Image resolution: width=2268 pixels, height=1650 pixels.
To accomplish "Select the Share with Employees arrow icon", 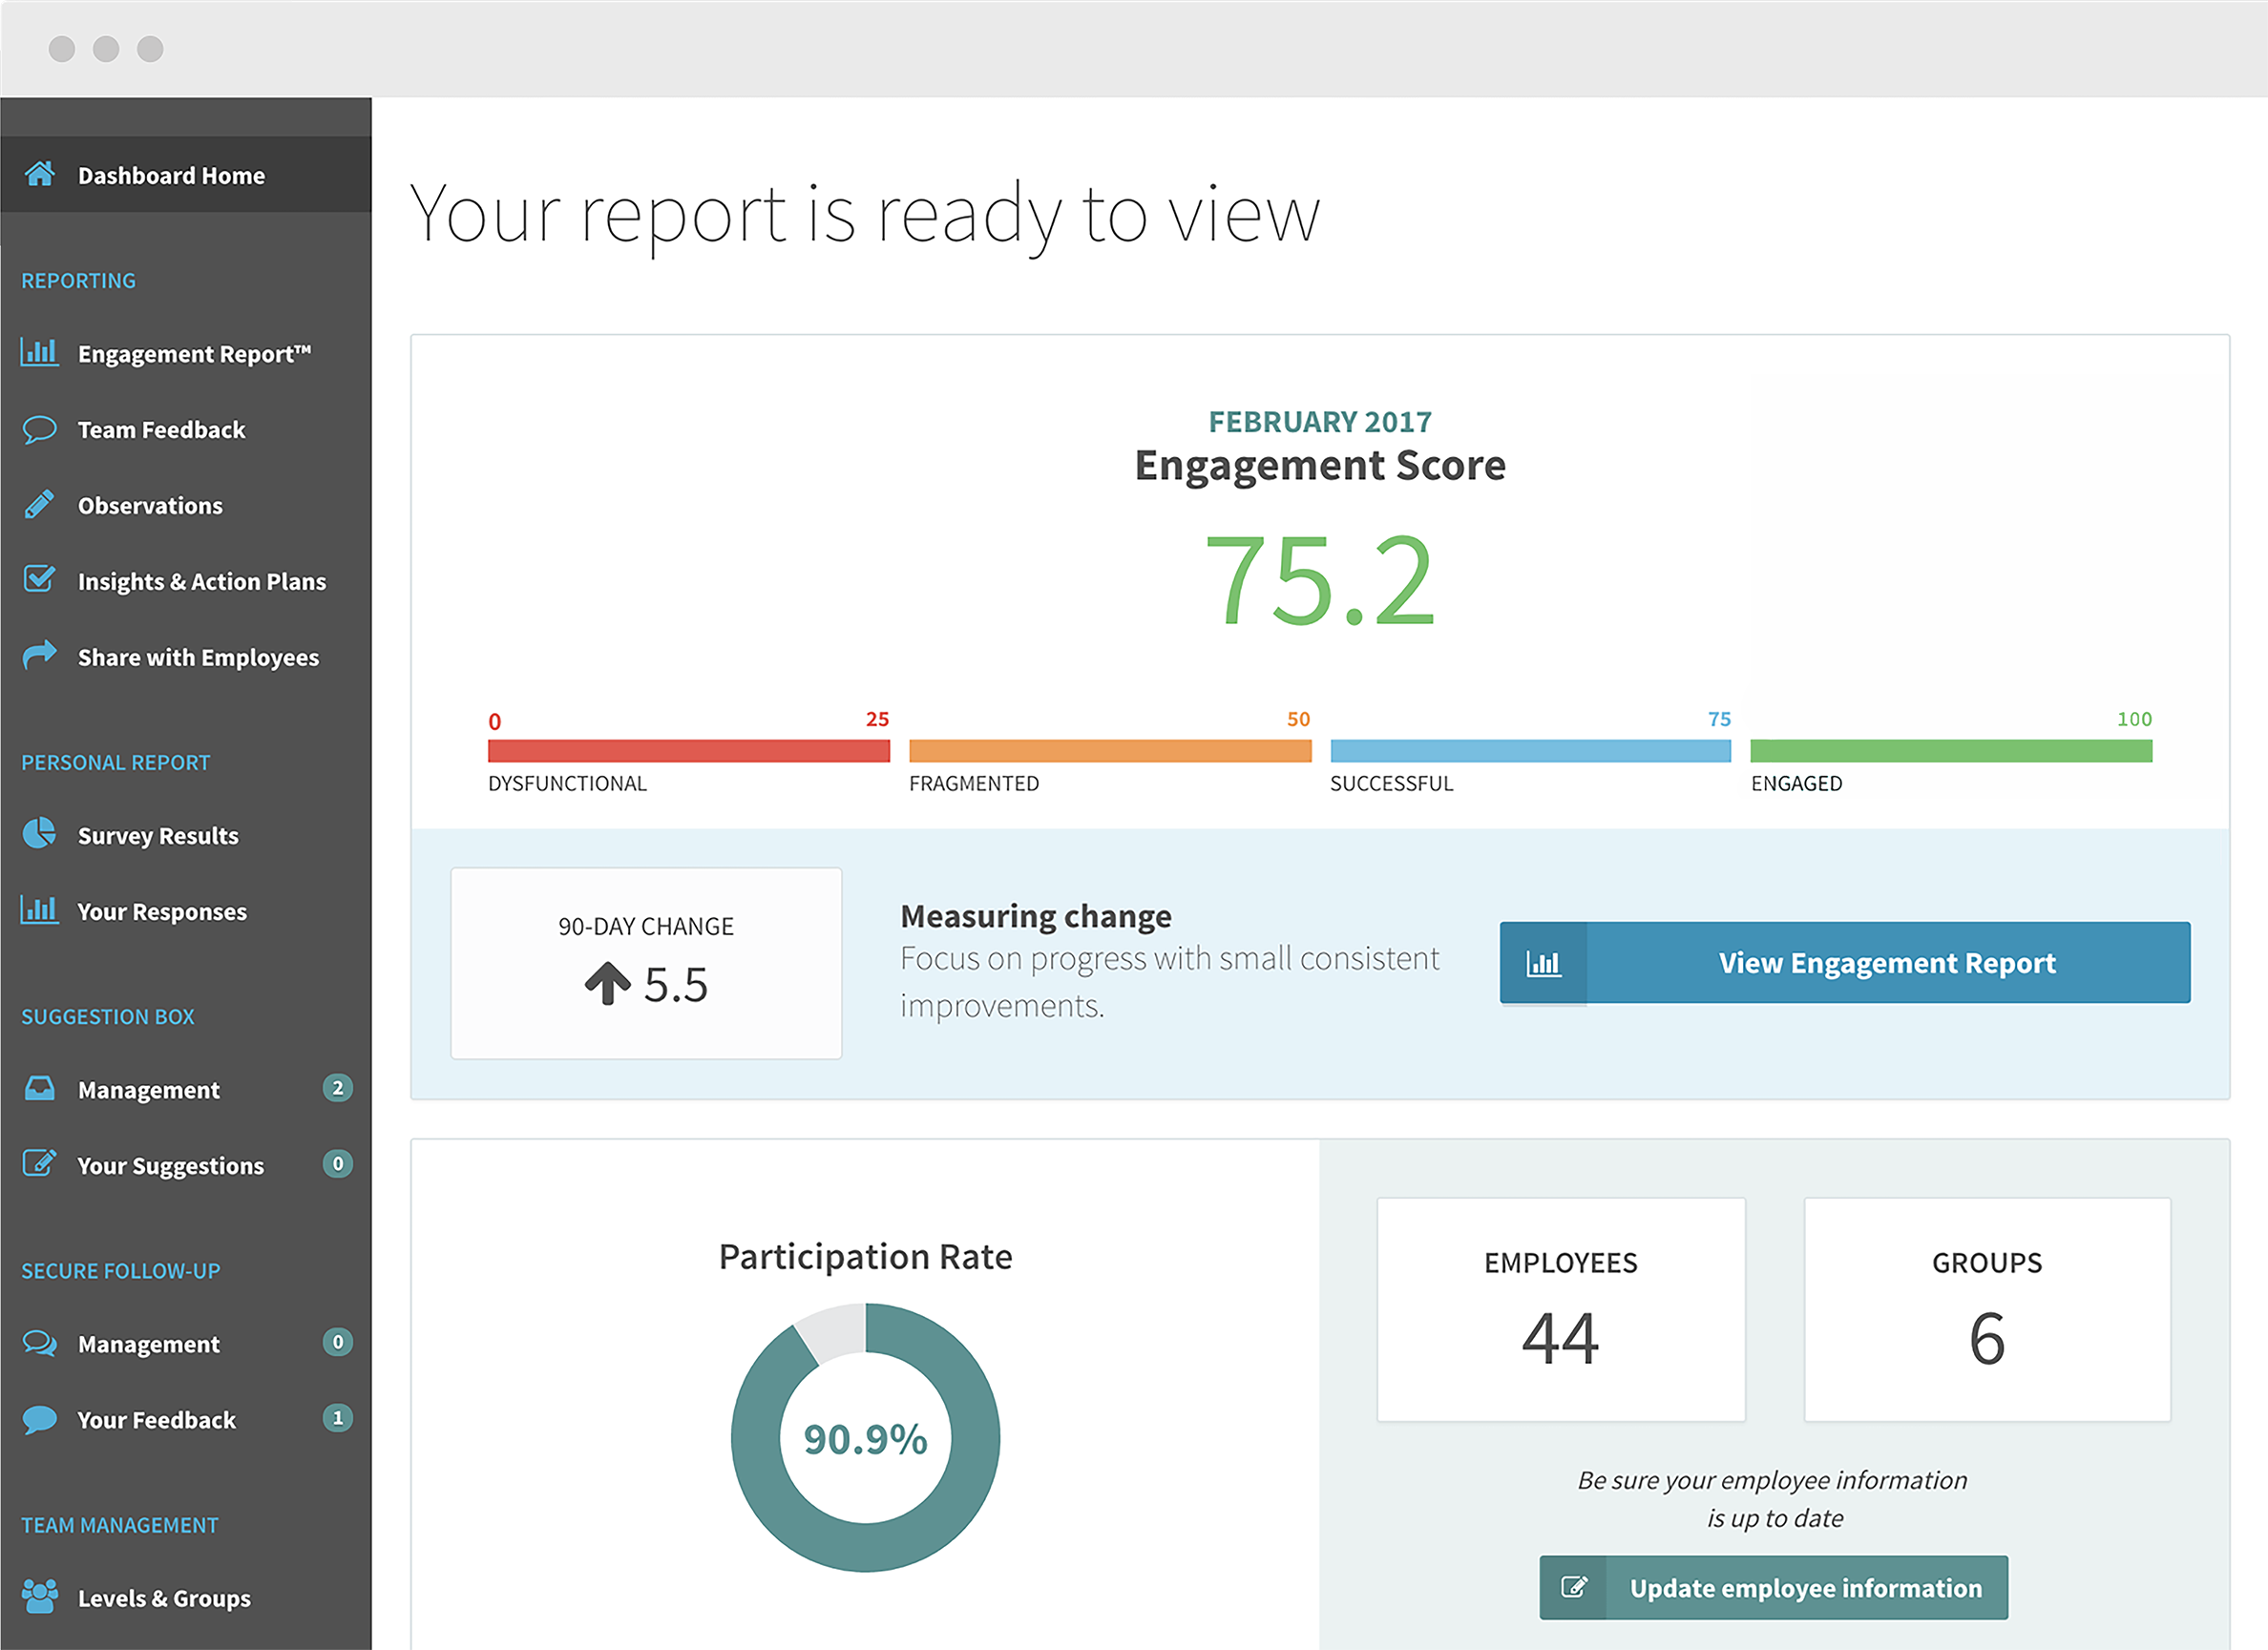I will (40, 657).
